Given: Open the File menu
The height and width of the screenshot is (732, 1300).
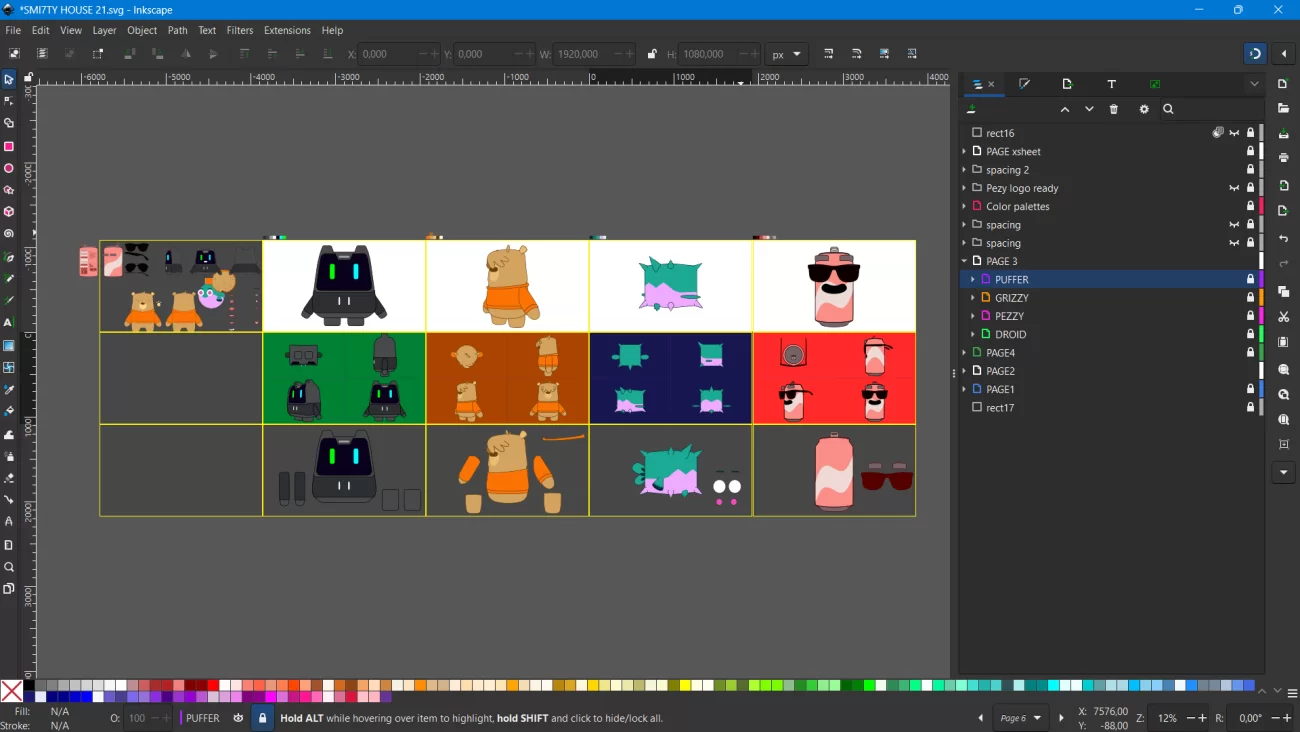Looking at the screenshot, I should 13,30.
